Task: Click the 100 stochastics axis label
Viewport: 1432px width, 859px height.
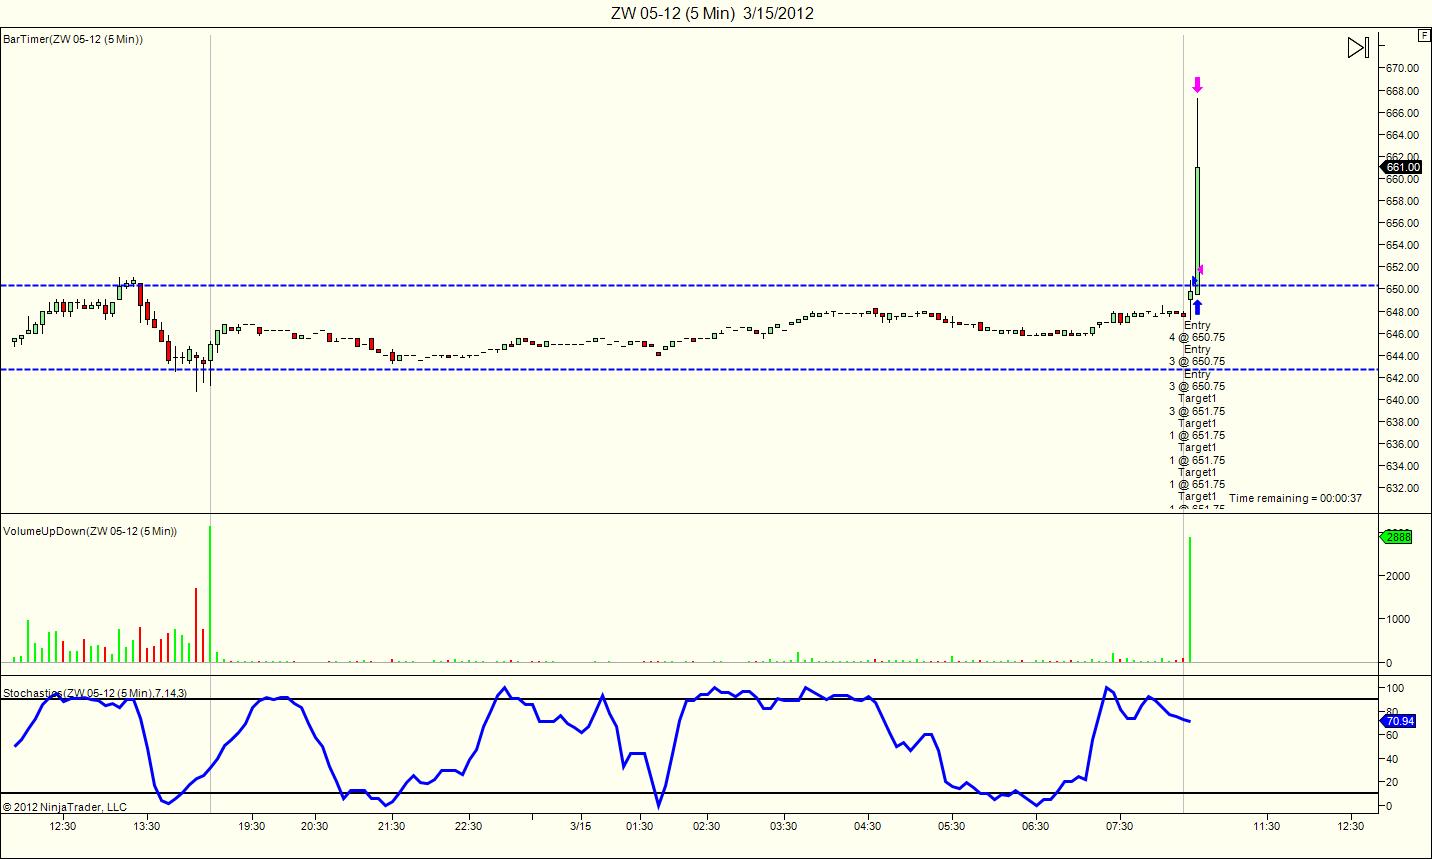Action: pos(1396,688)
